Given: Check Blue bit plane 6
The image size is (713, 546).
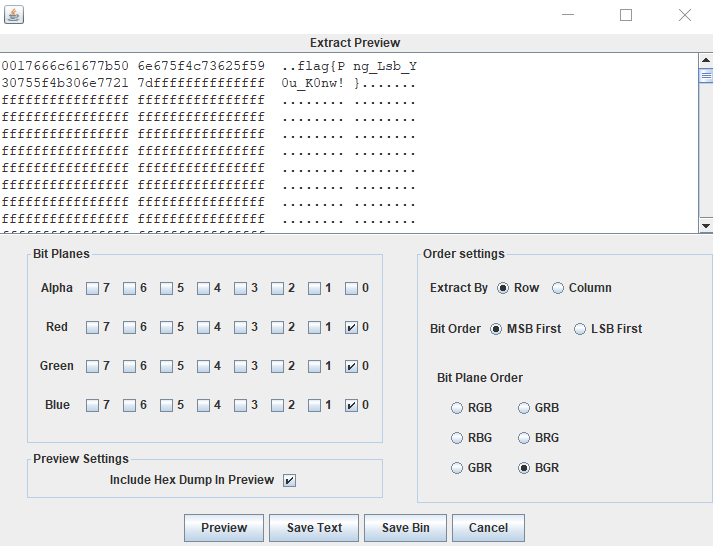Looking at the screenshot, I should click(x=130, y=406).
